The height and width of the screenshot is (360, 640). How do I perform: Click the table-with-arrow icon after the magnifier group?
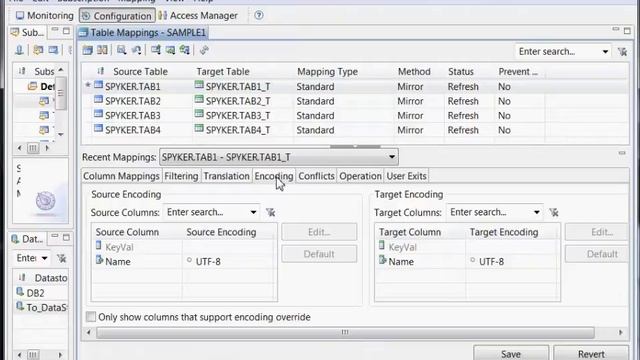[156, 50]
